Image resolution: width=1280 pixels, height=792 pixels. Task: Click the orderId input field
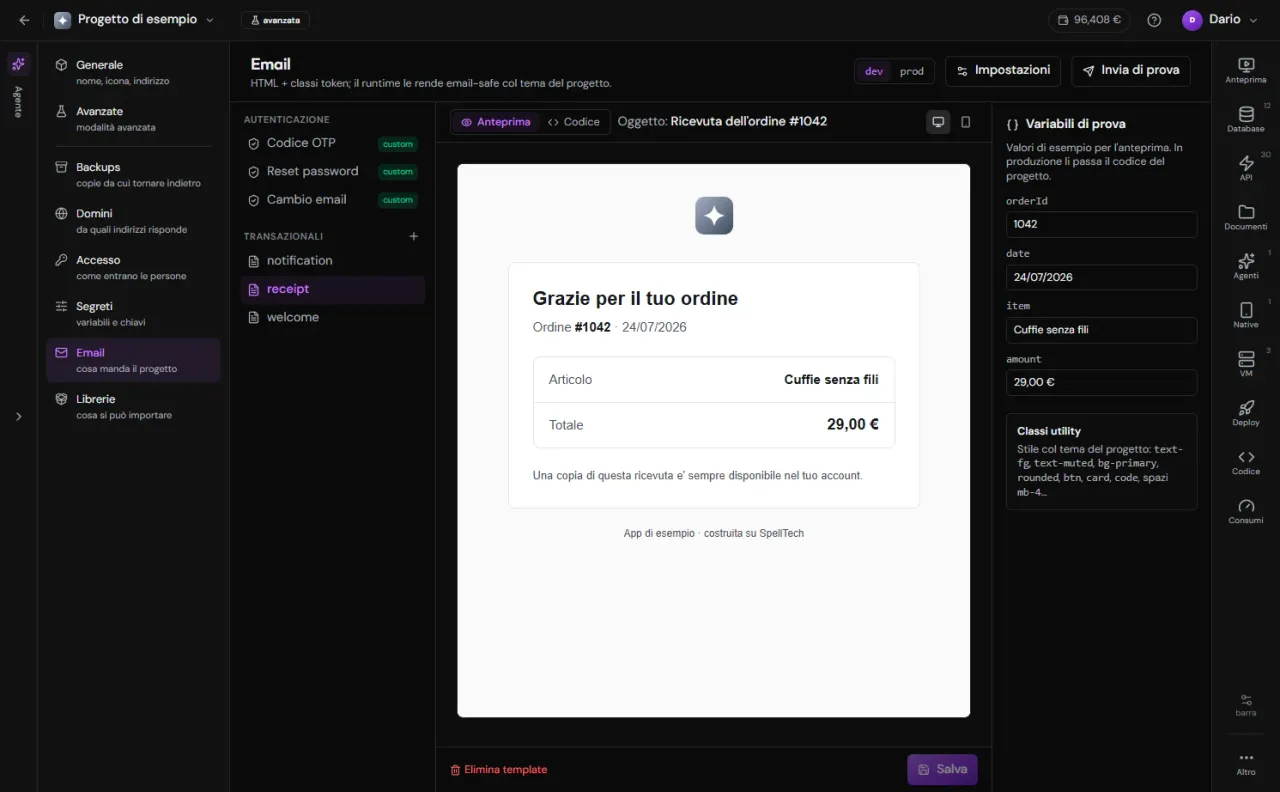[1101, 224]
